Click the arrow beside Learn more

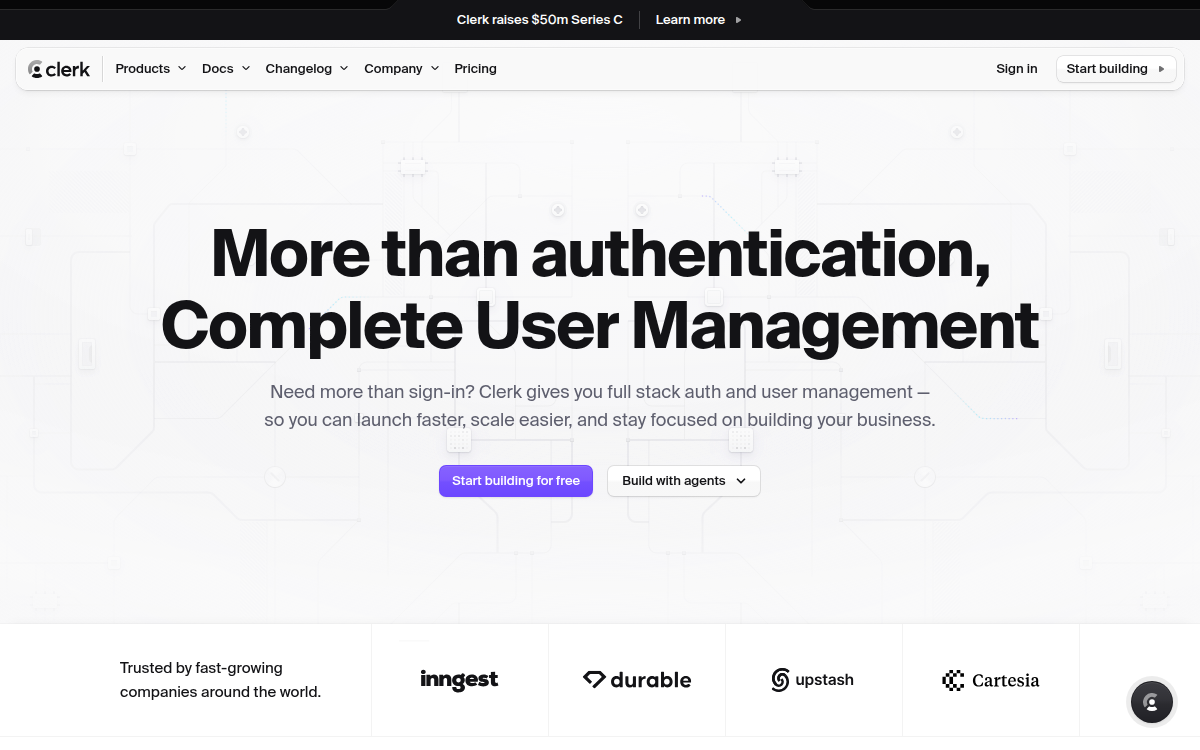point(738,20)
